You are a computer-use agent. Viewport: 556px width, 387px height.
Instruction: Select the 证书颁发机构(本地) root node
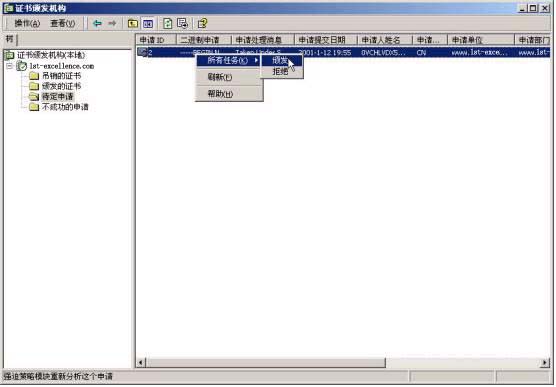51,55
